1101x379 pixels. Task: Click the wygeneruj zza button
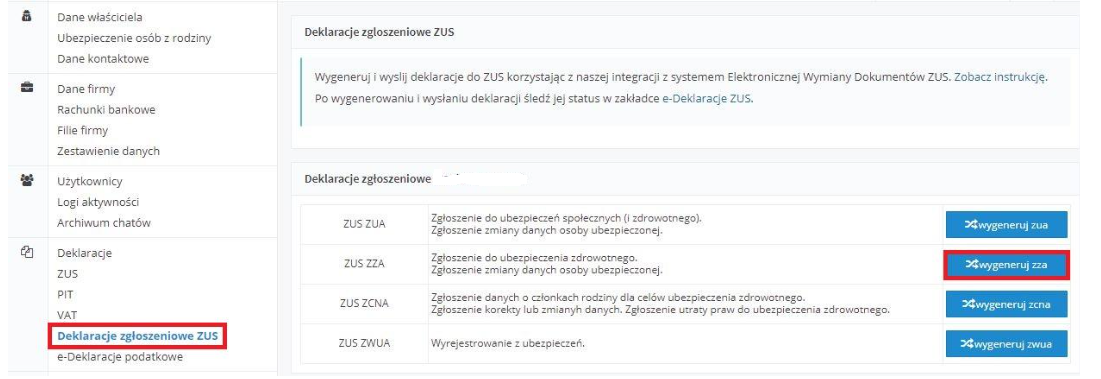tap(1006, 264)
